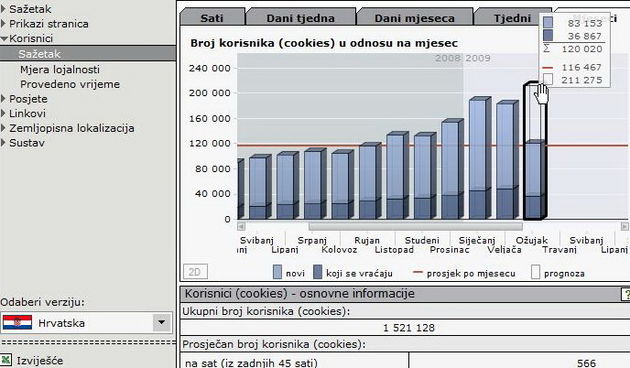
Task: Click the chart scroll right arrow
Action: pos(625,227)
